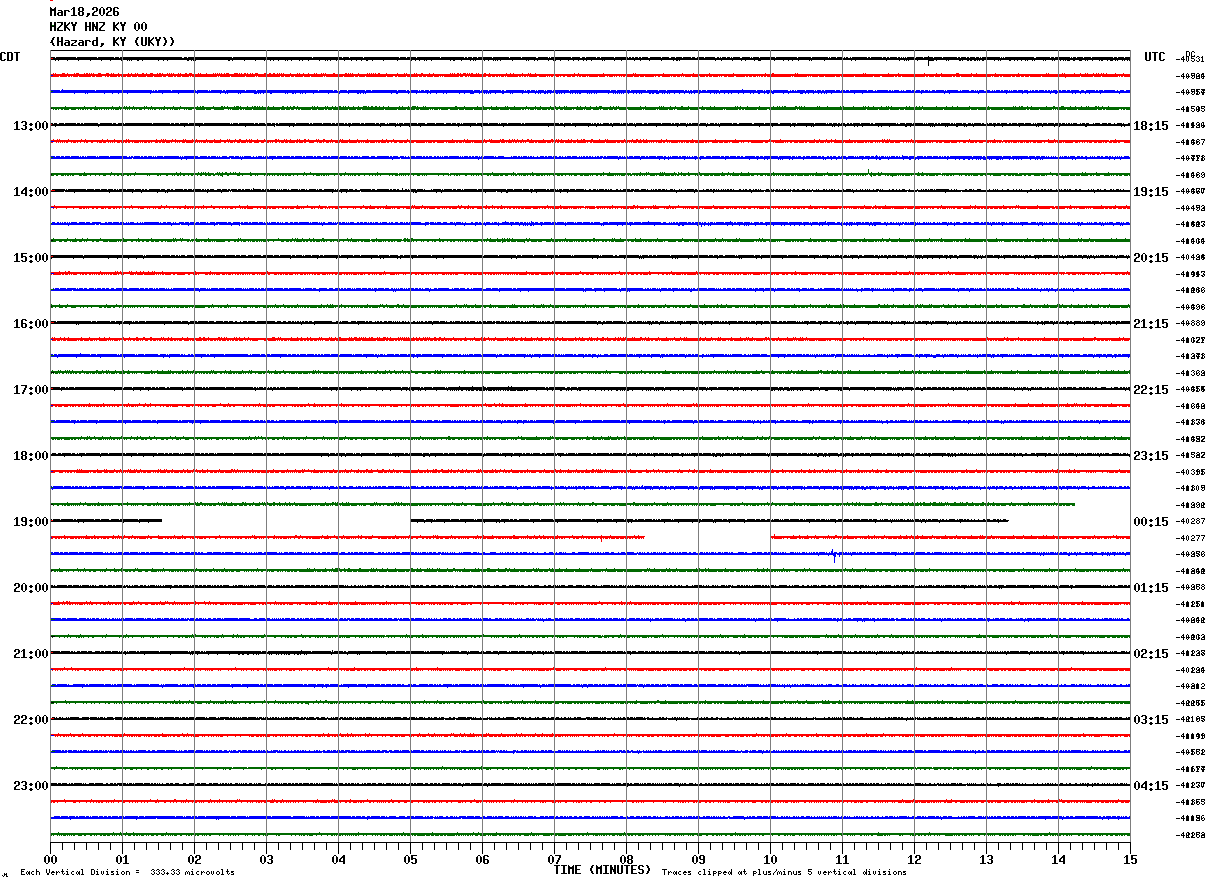
Task: Click minute 14 on the time axis
Action: (1058, 860)
